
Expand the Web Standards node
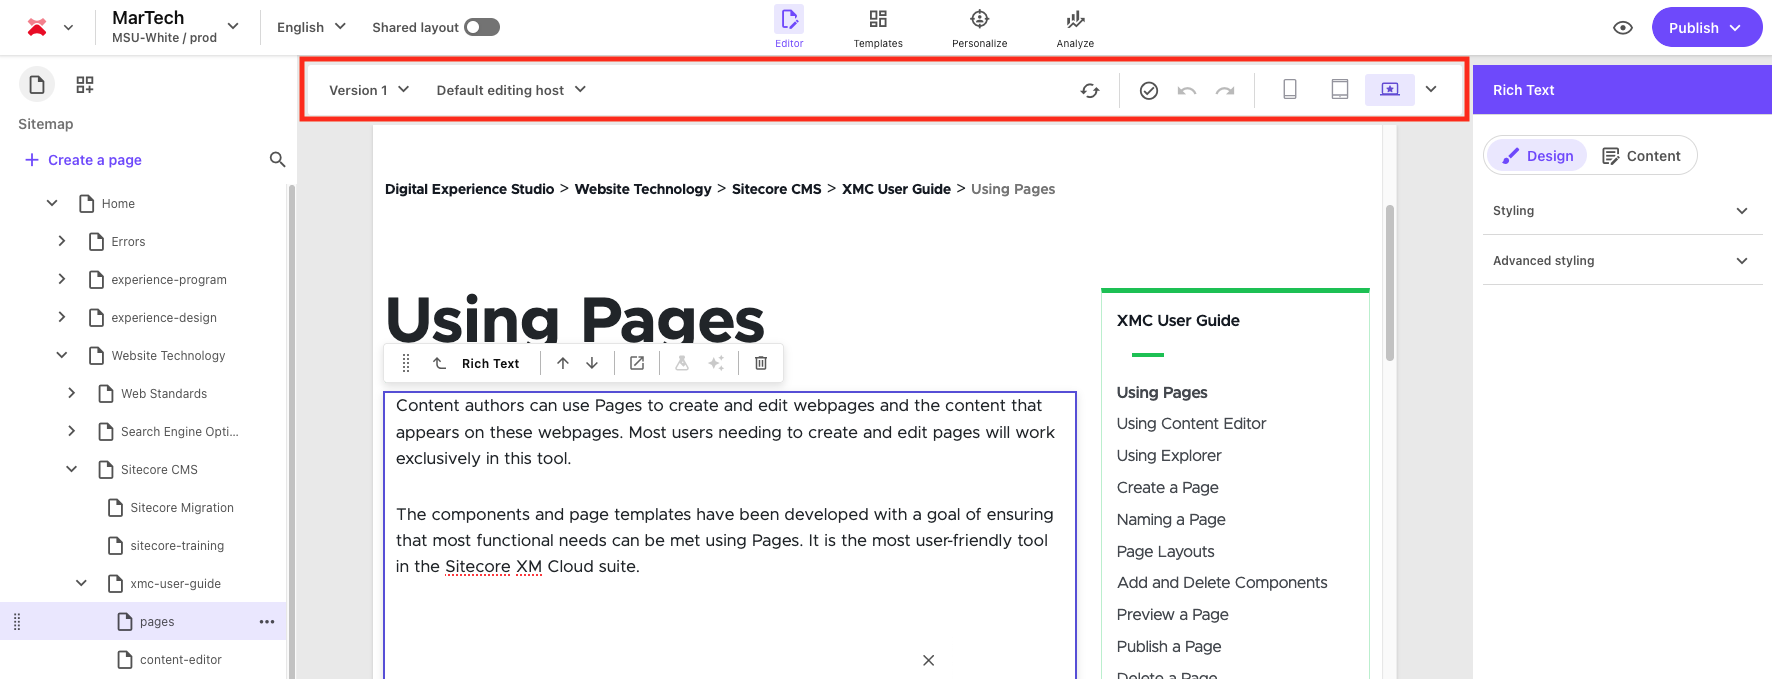[x=71, y=393]
